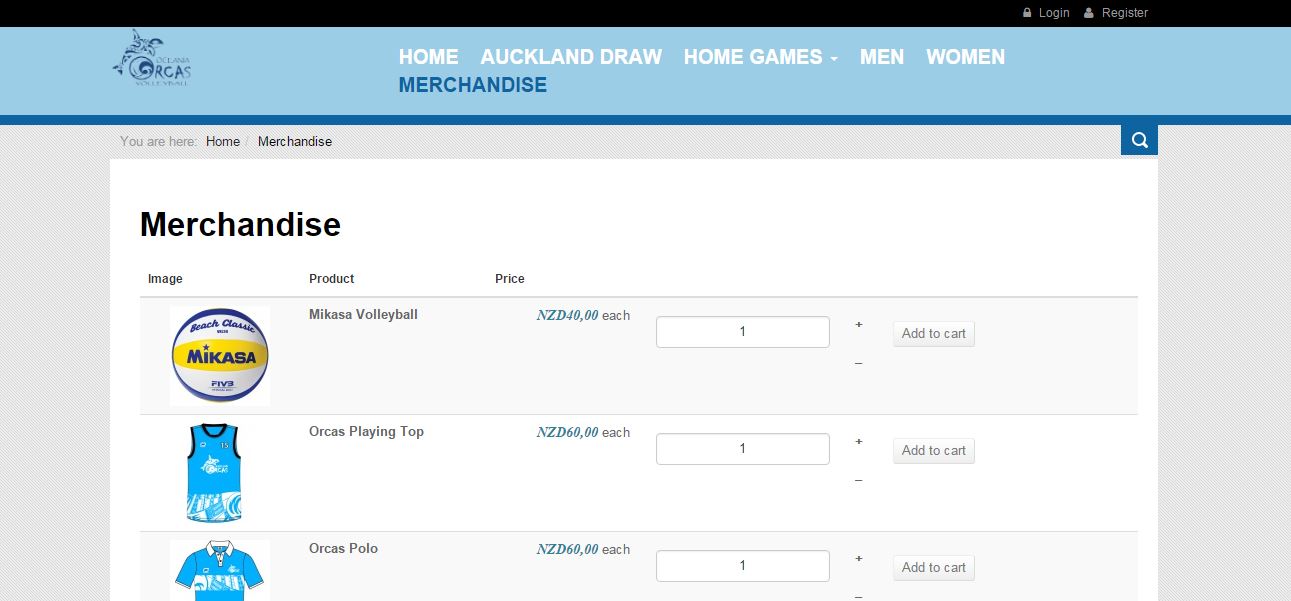The width and height of the screenshot is (1291, 601).
Task: Open the search magnifier icon
Action: click(1139, 140)
